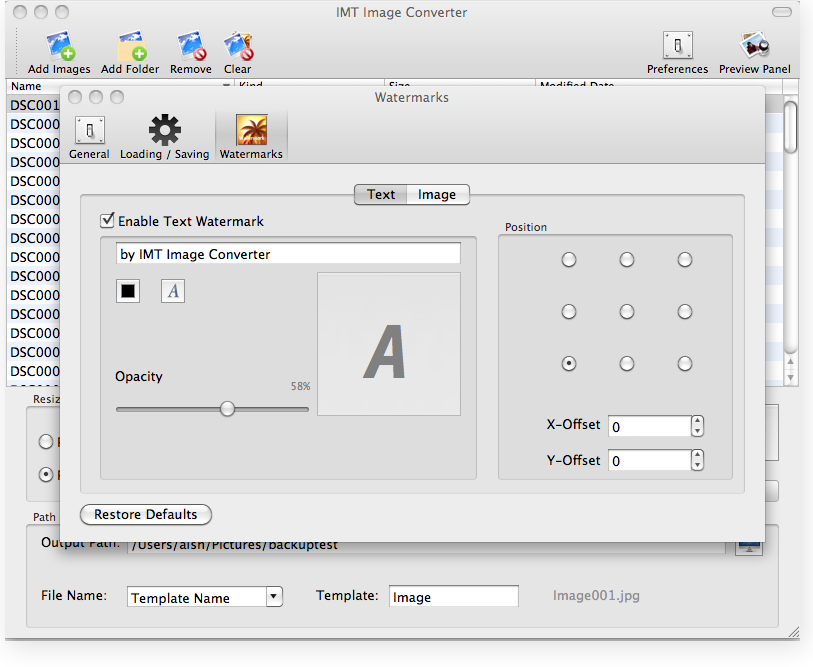Select bottom-left watermark position
813x667 pixels.
569,363
